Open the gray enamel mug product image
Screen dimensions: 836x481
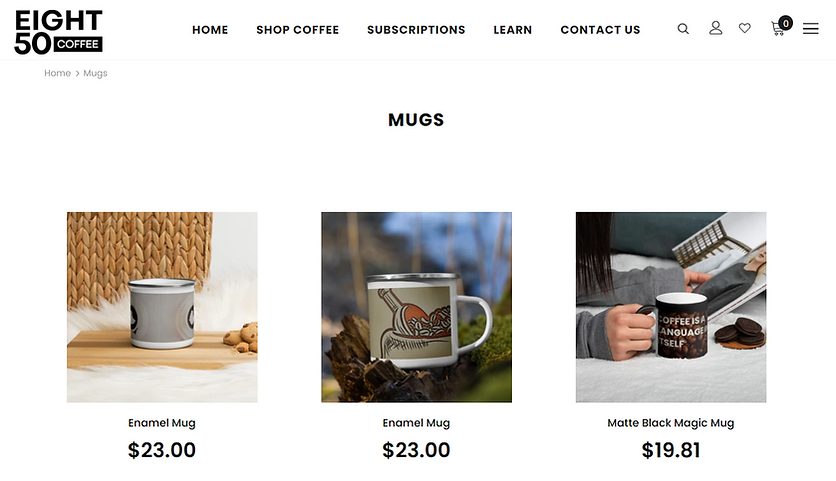[162, 307]
